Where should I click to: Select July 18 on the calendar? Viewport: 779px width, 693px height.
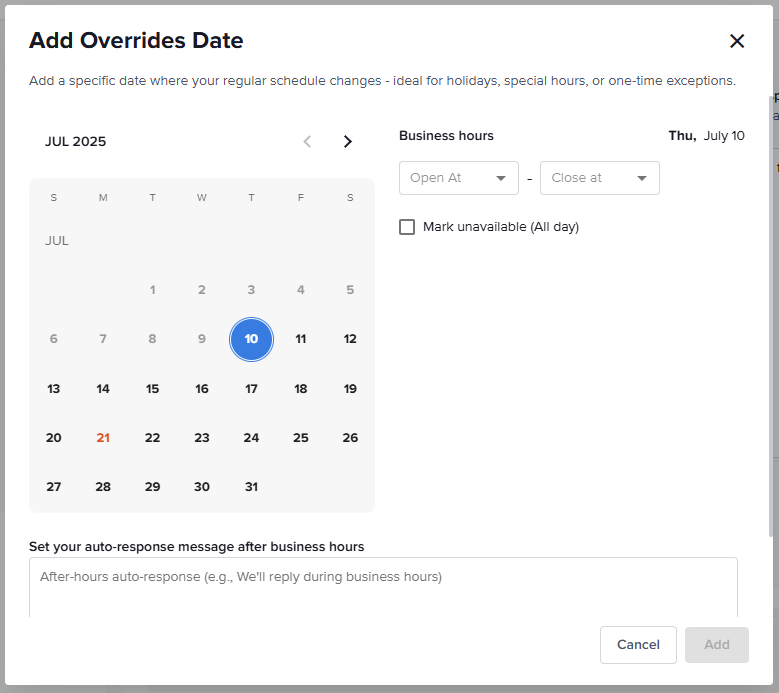pos(301,388)
